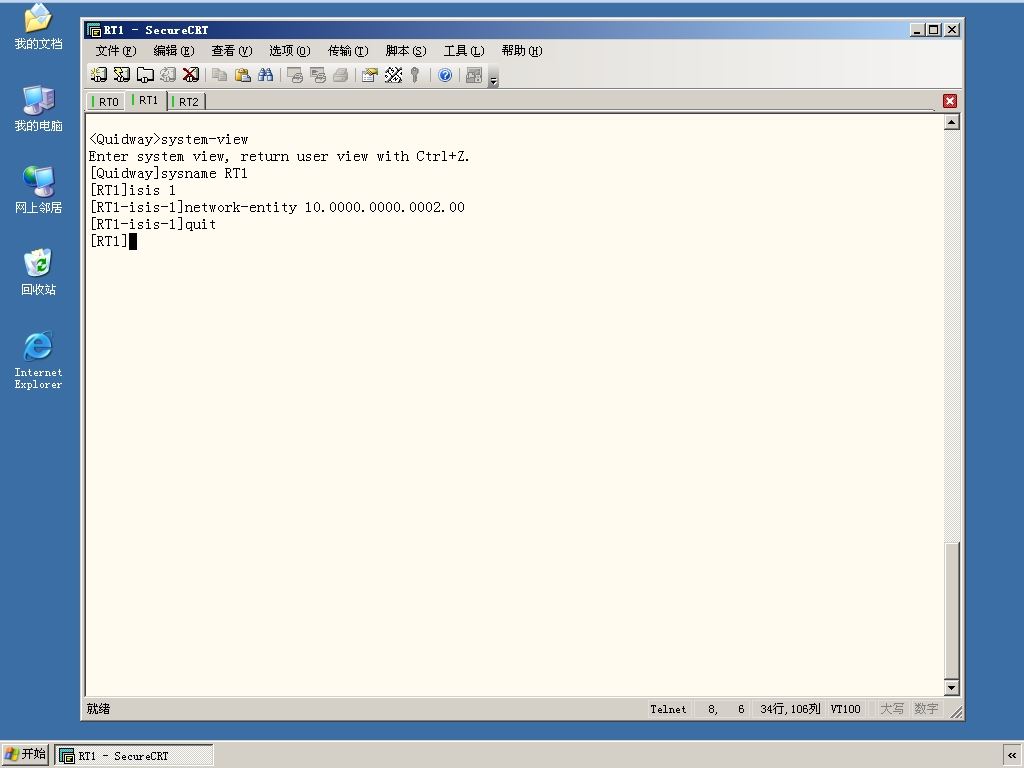
Task: Click the '[RT1-isis-1]quit' line
Action: click(153, 224)
